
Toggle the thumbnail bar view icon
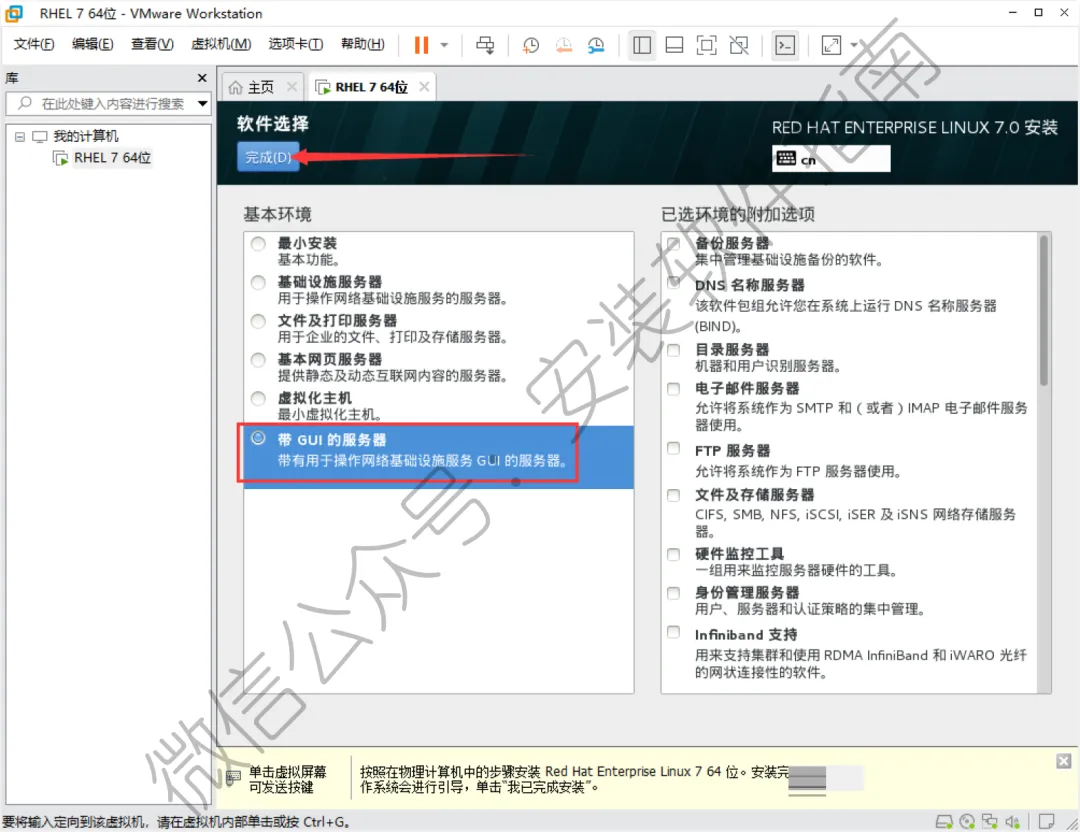(674, 45)
